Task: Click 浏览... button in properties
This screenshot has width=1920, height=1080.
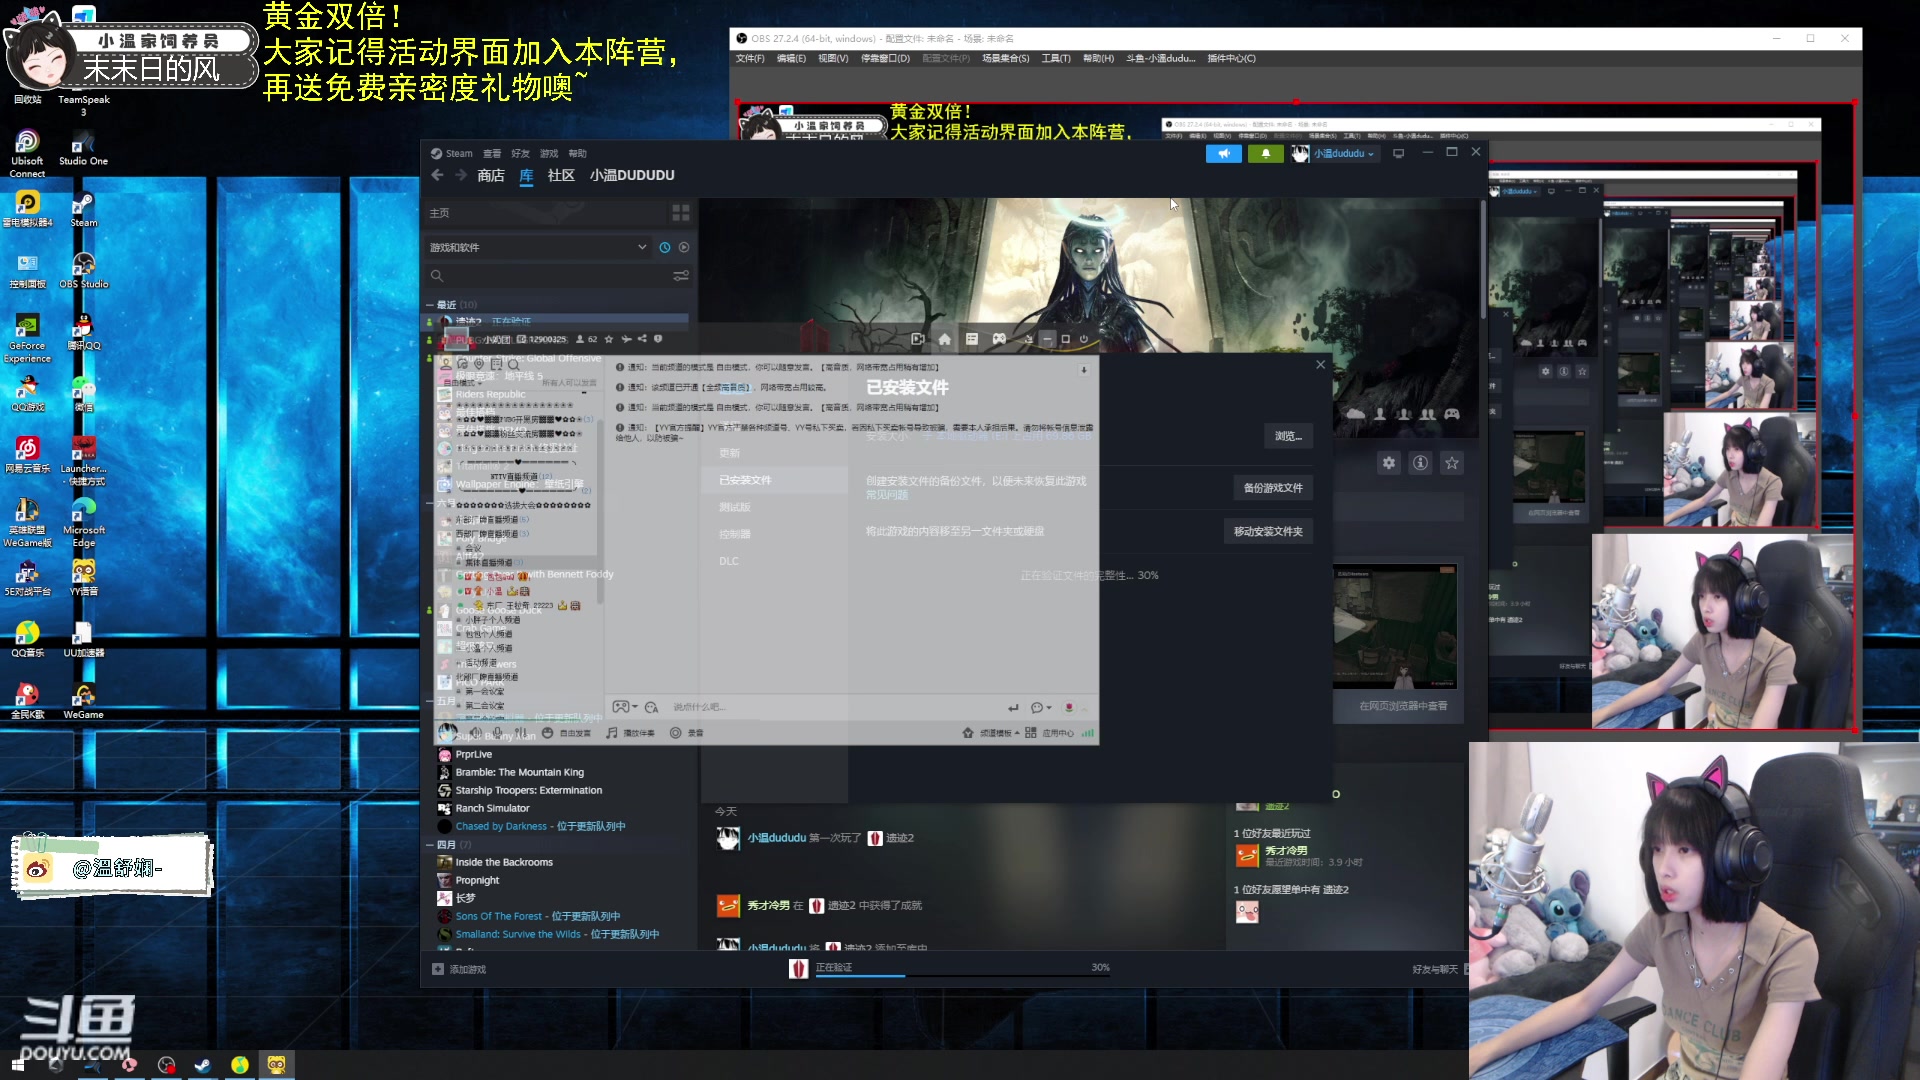Action: [x=1288, y=436]
